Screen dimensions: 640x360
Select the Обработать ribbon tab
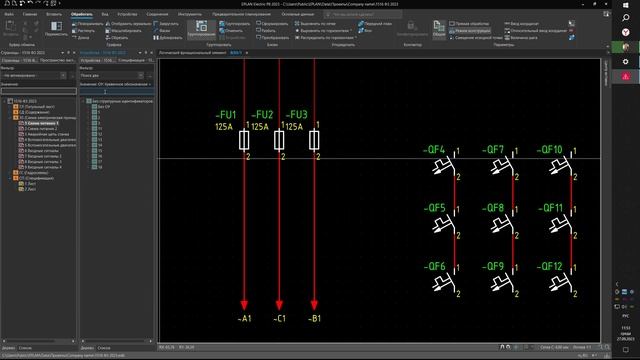pos(82,14)
